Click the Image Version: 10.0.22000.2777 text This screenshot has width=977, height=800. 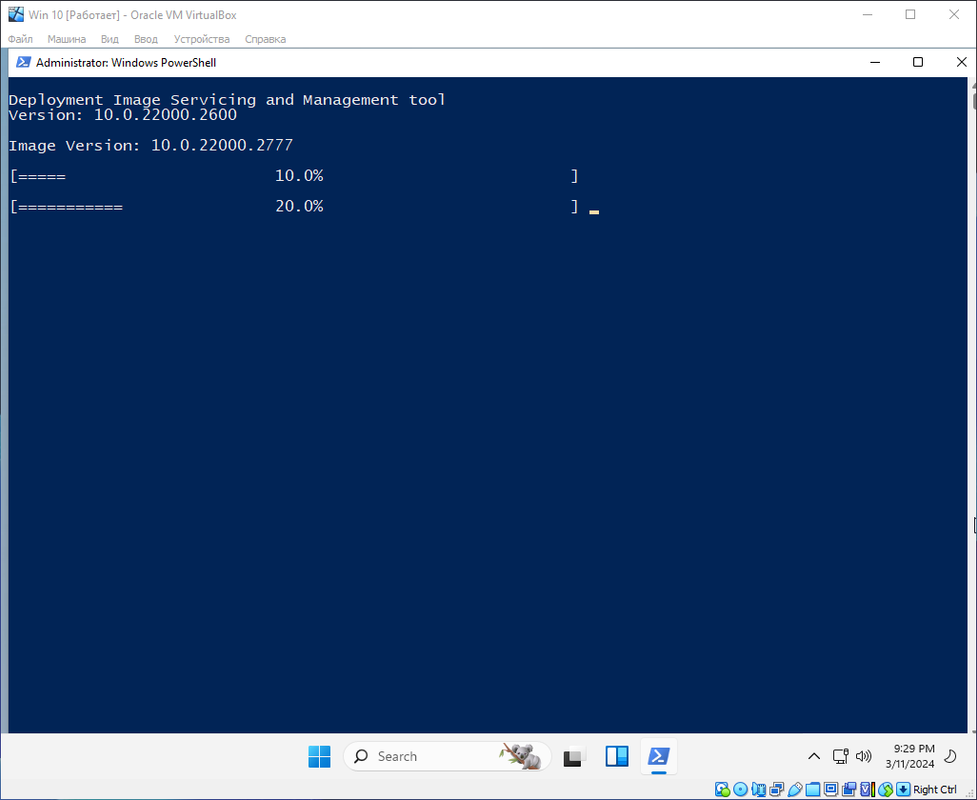[x=151, y=146]
